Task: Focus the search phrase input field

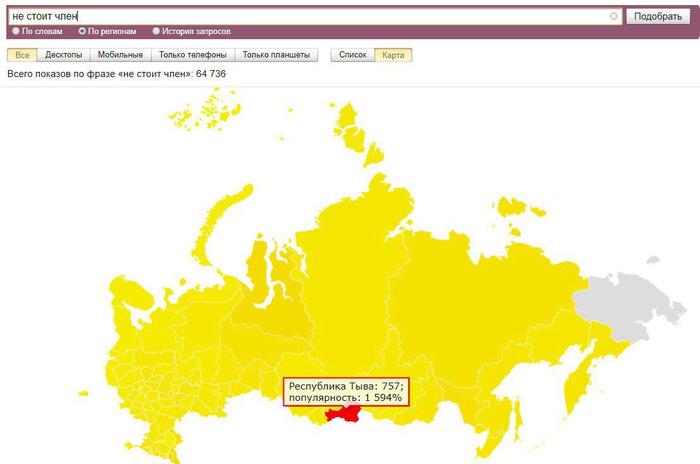Action: pyautogui.click(x=300, y=16)
